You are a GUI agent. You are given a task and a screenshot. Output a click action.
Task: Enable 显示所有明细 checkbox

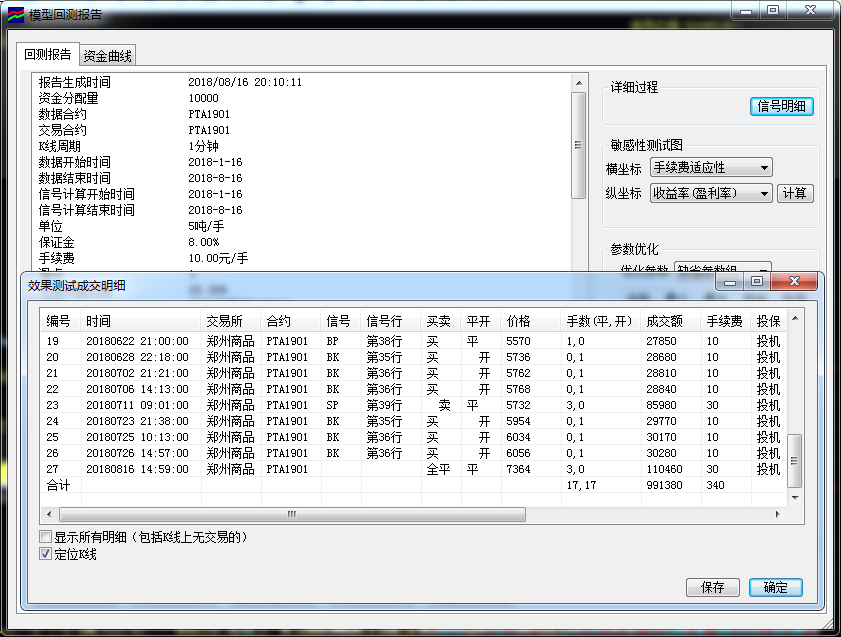tap(46, 537)
